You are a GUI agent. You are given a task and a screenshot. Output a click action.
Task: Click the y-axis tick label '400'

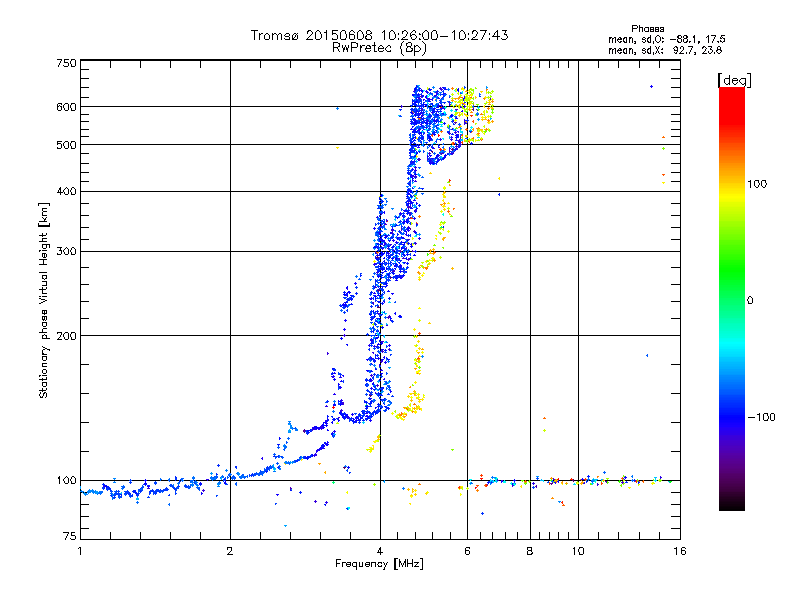tap(66, 191)
